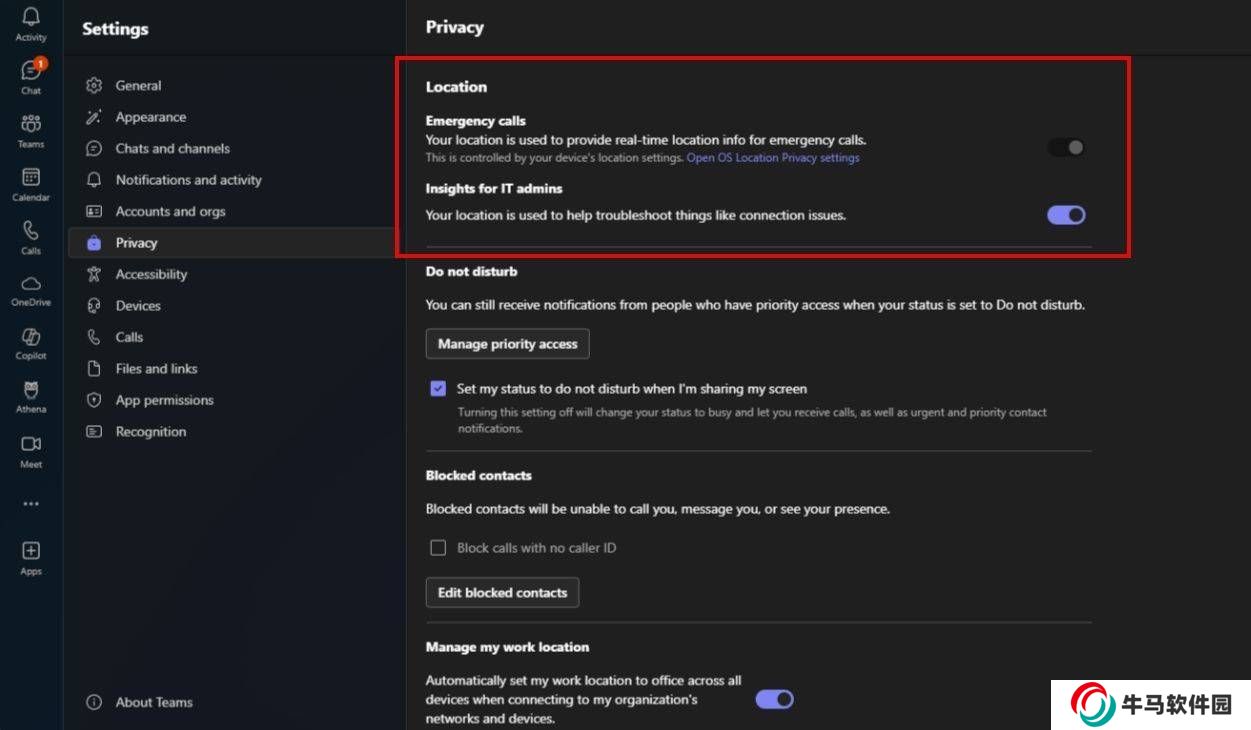This screenshot has height=730, width=1251.
Task: Open OS Location Privacy settings link
Action: (x=772, y=158)
